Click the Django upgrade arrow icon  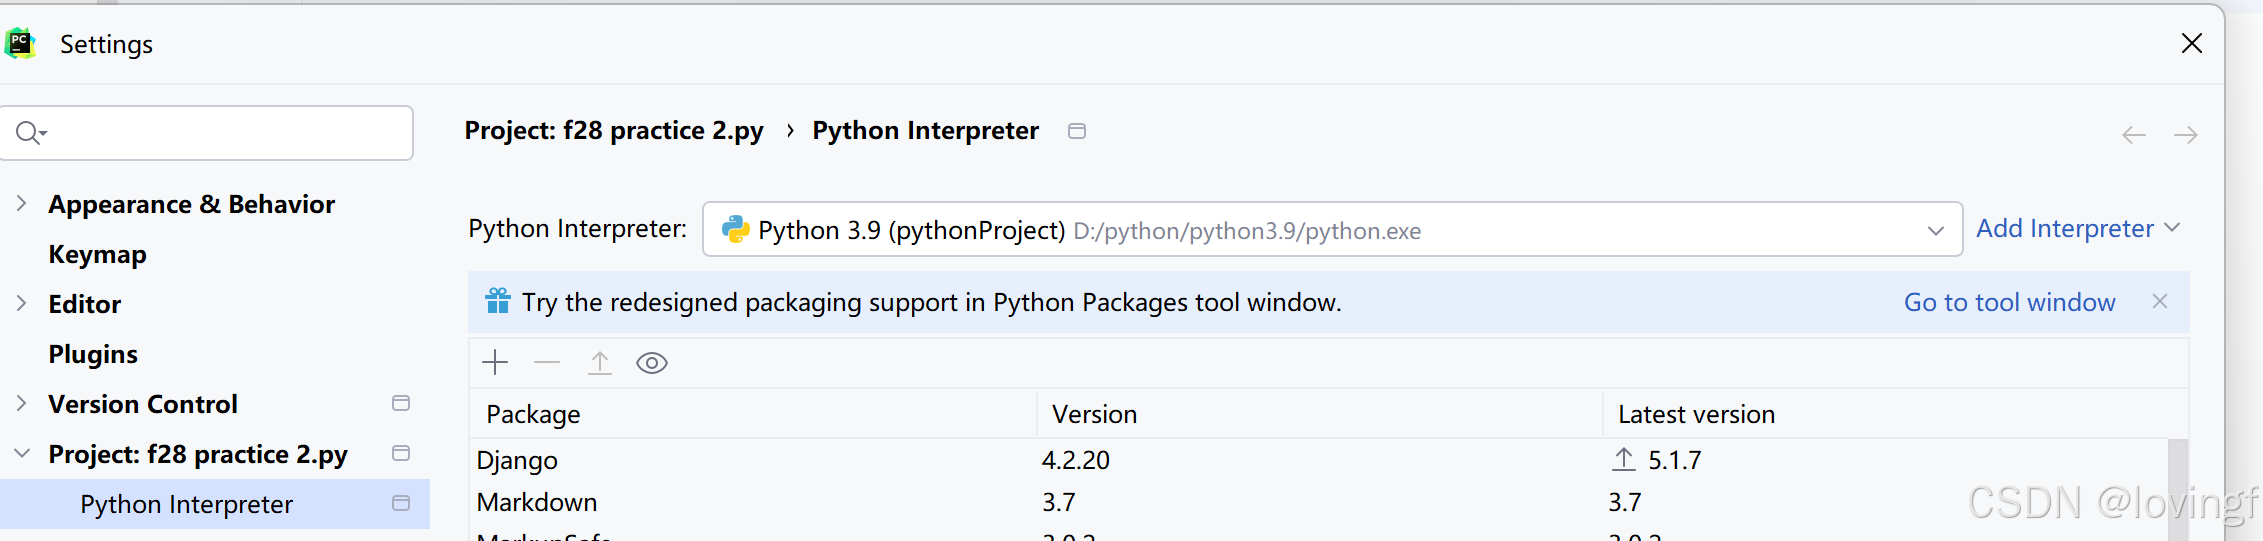pyautogui.click(x=1624, y=460)
